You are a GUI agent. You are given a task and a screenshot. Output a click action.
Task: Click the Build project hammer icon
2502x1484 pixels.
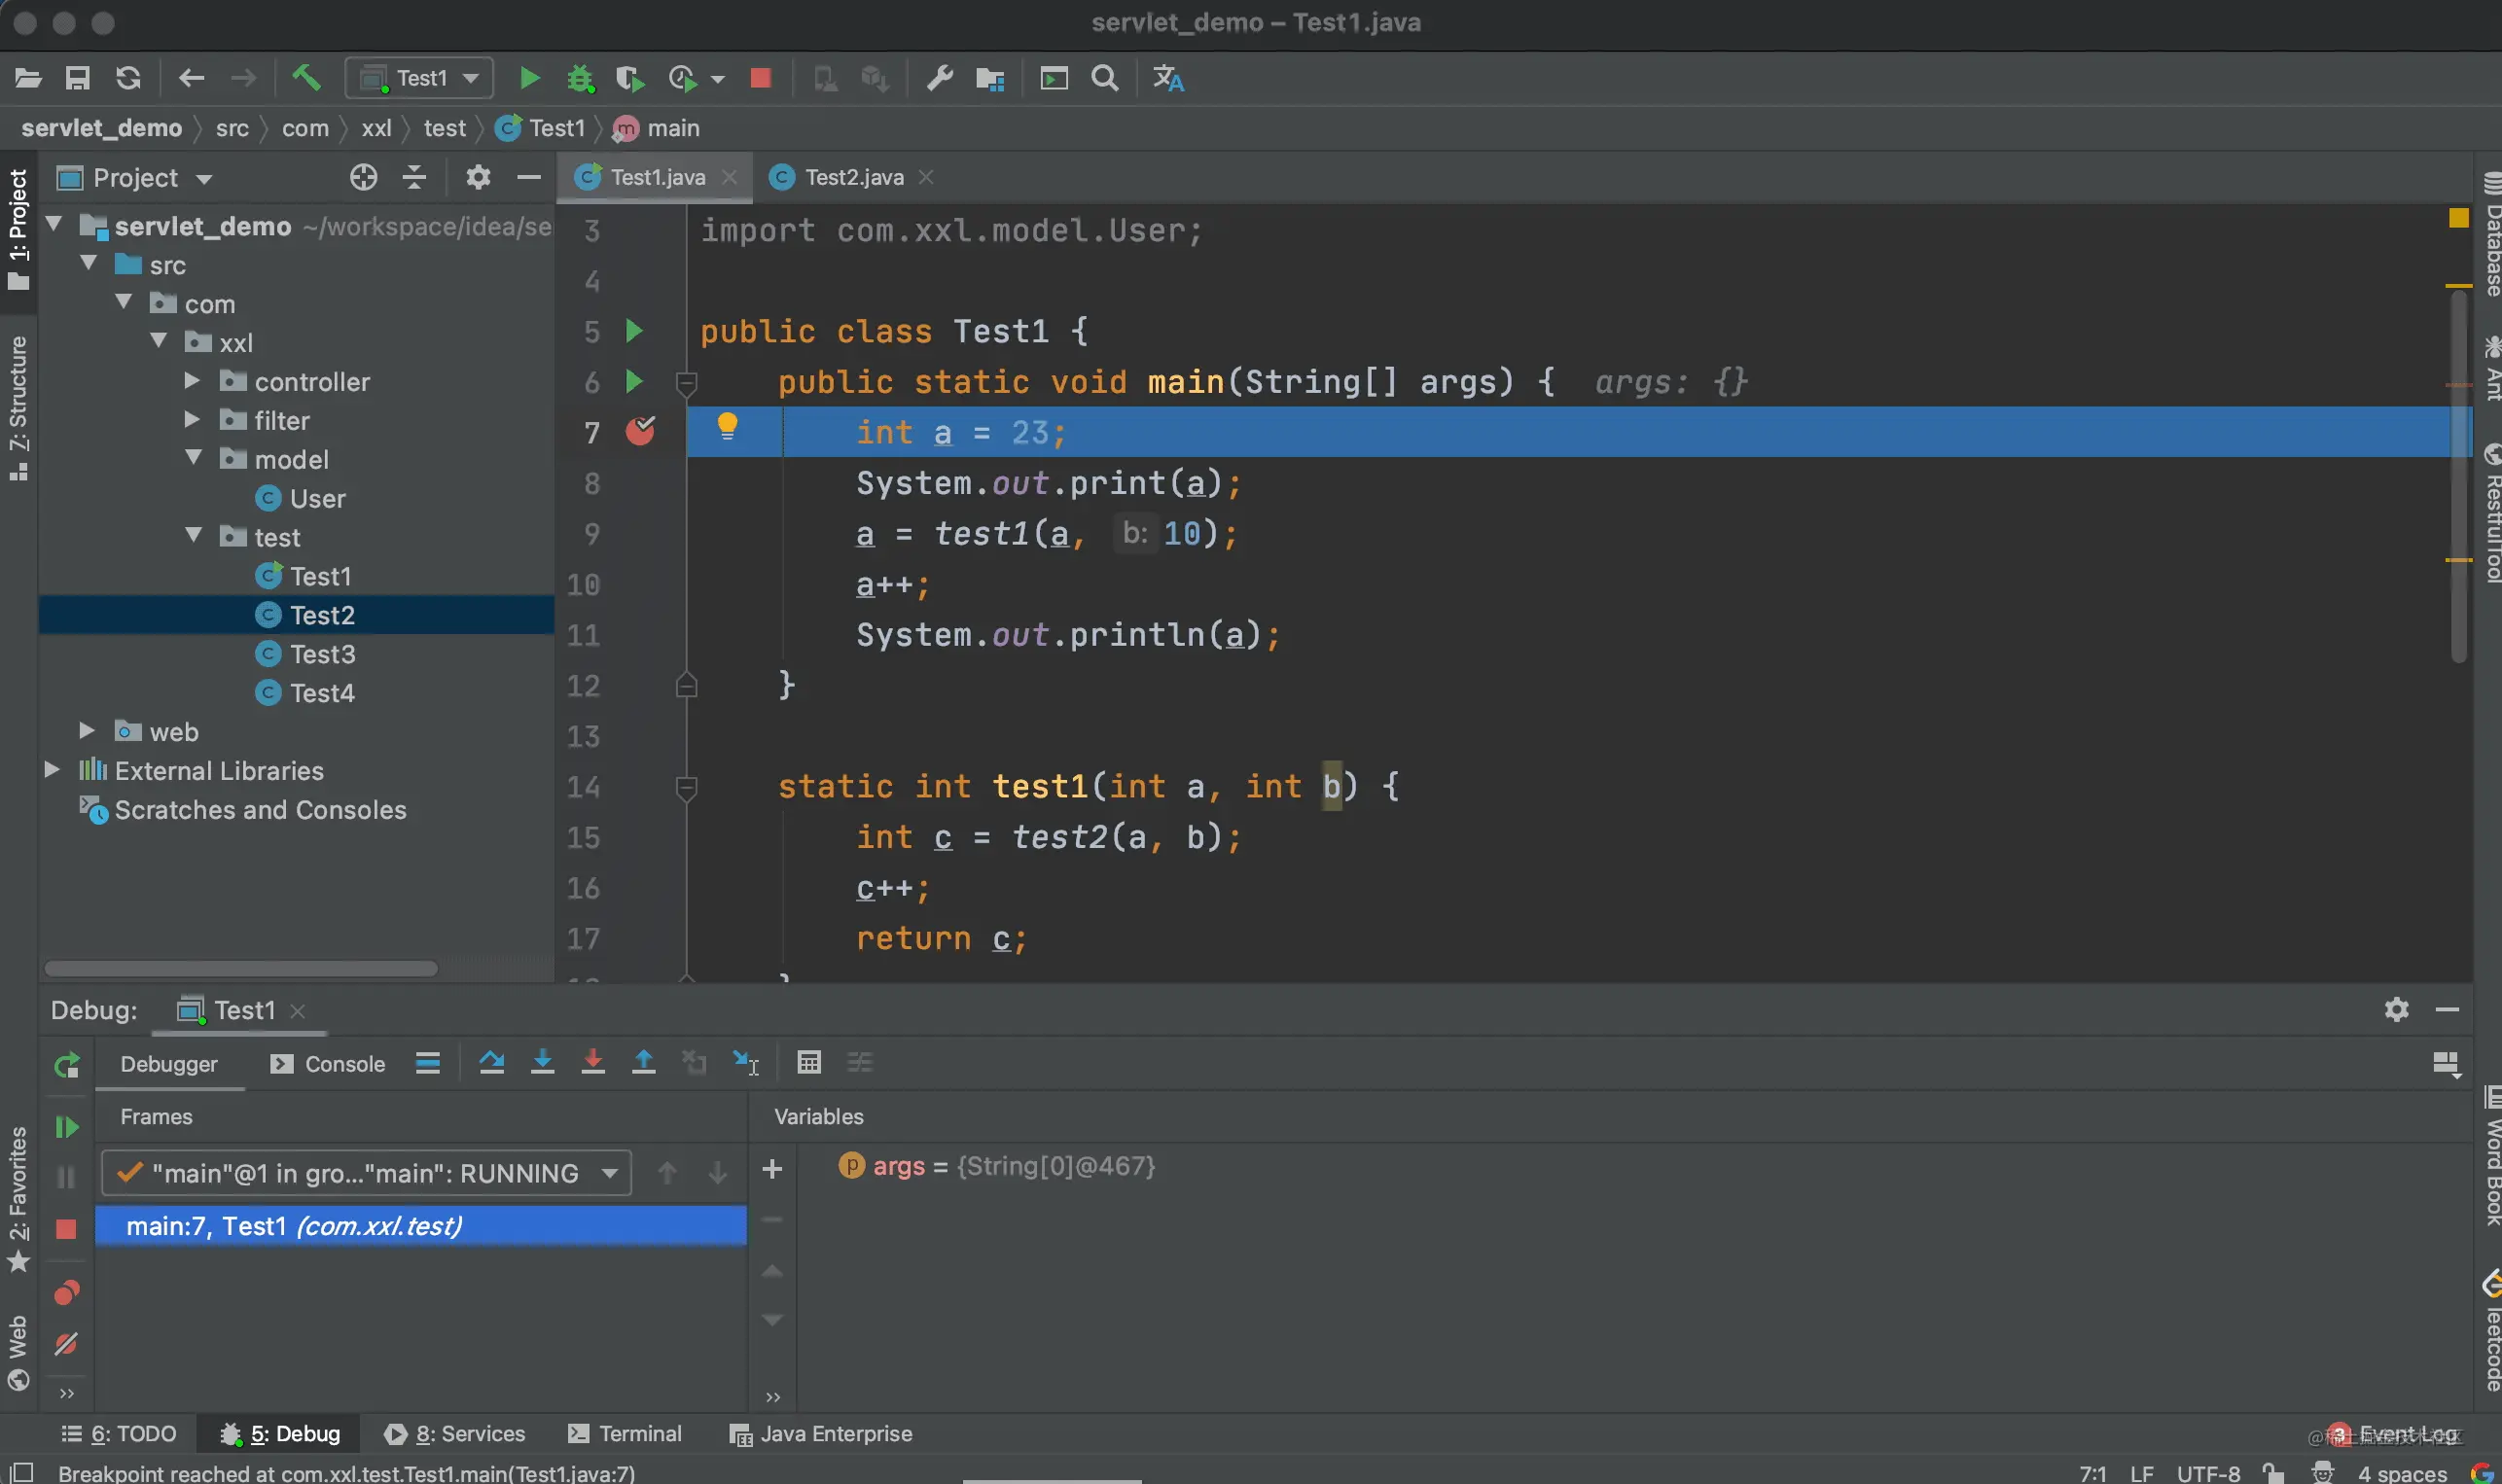coord(306,77)
